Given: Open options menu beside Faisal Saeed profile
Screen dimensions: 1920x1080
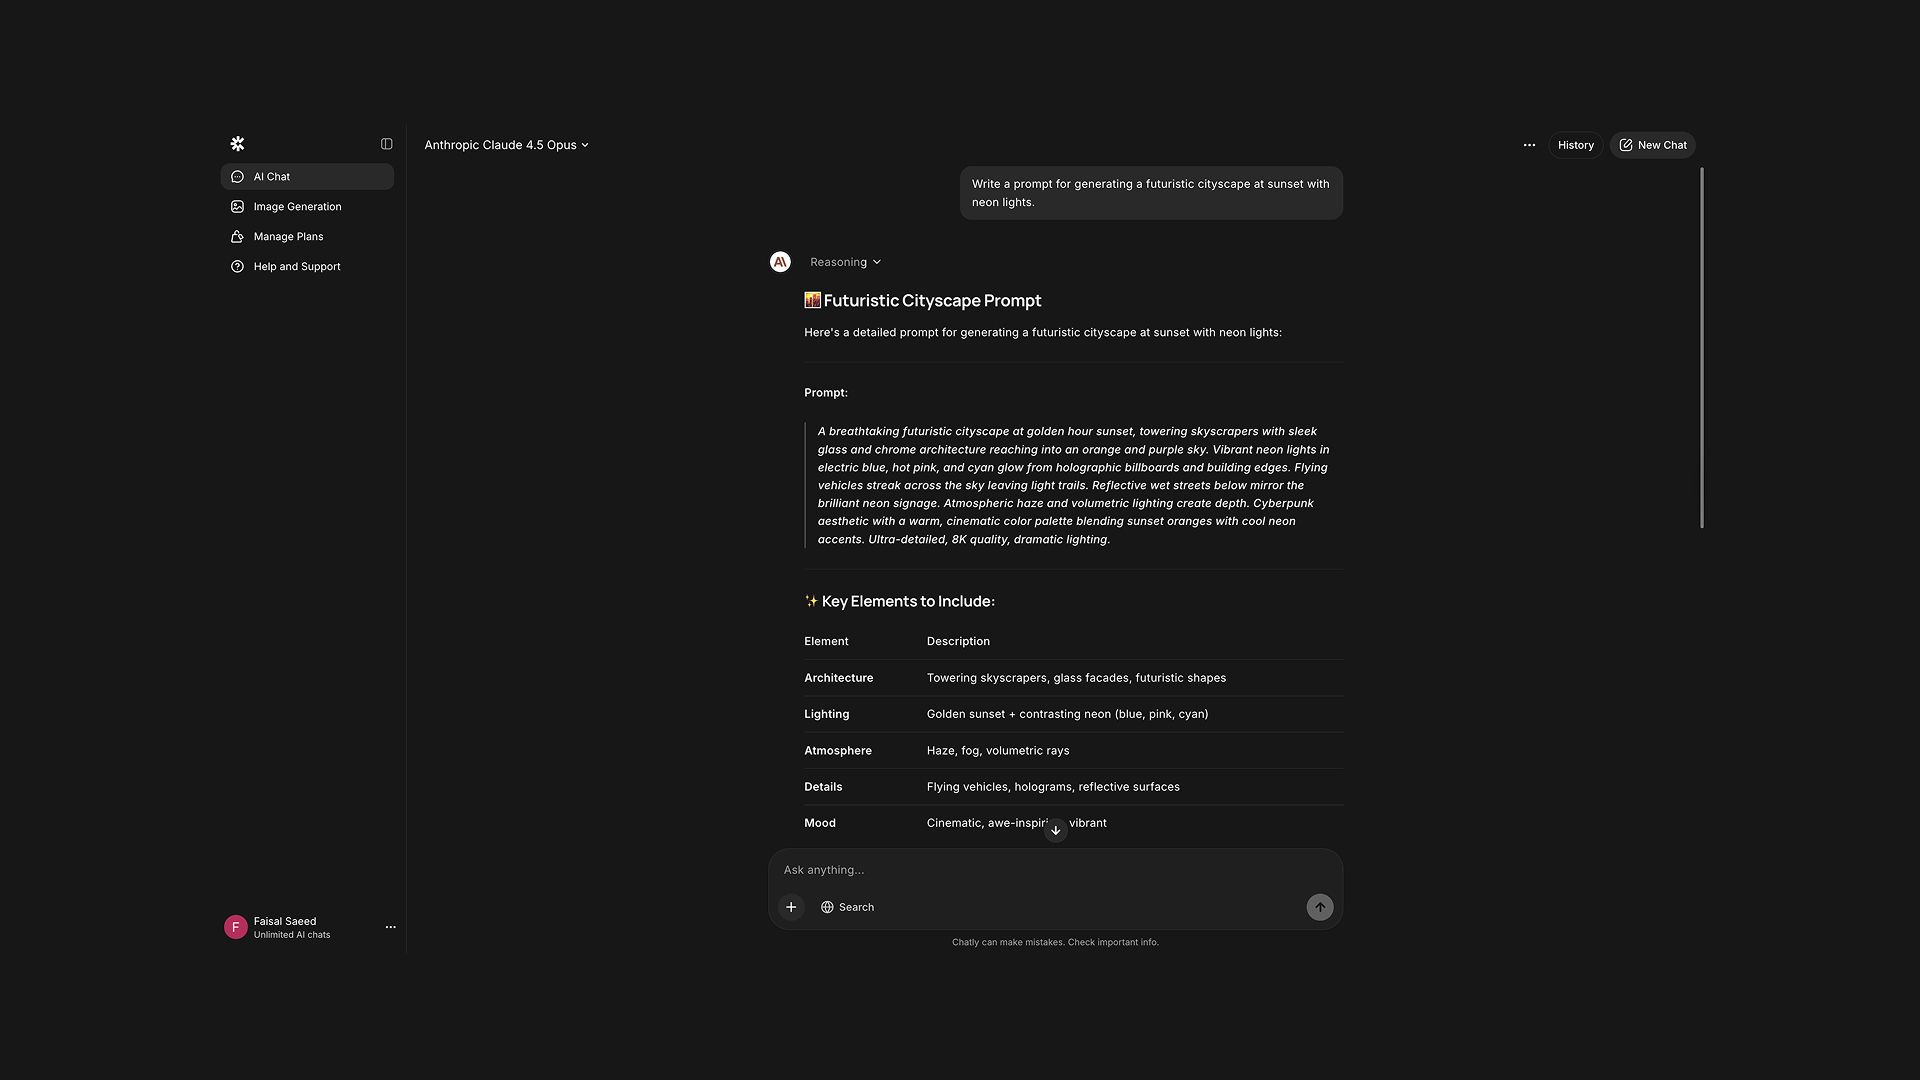Looking at the screenshot, I should click(390, 927).
